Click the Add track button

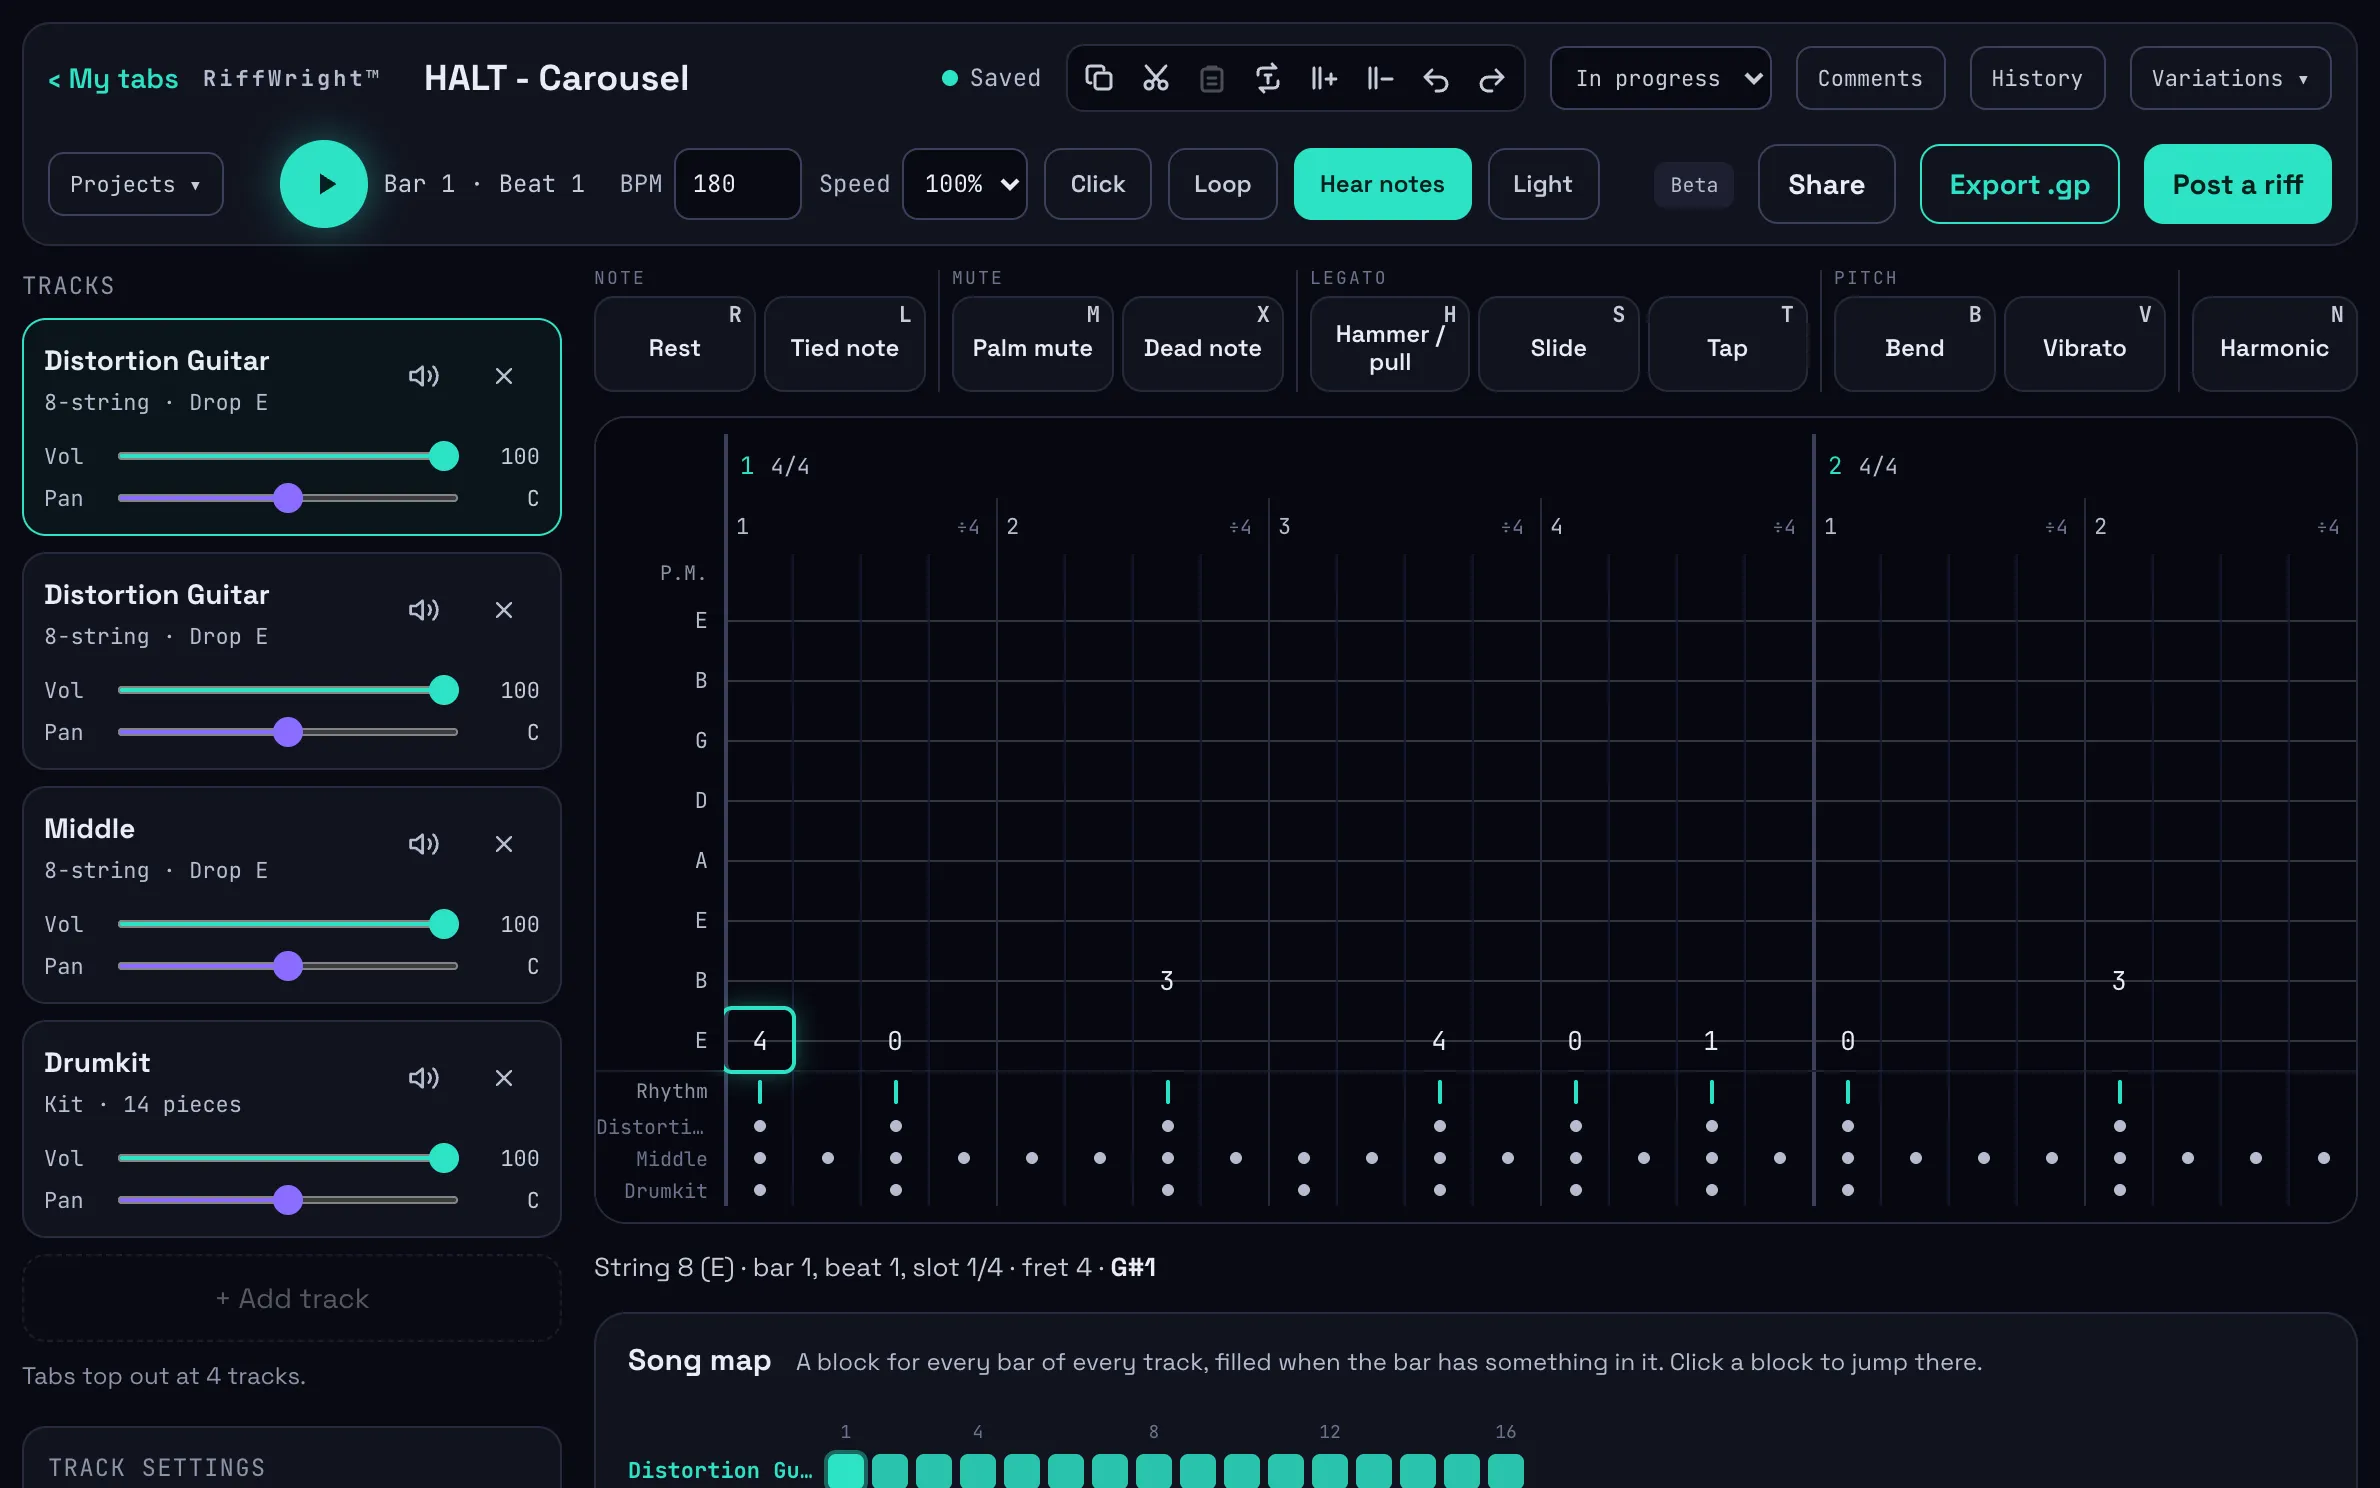[x=292, y=1298]
